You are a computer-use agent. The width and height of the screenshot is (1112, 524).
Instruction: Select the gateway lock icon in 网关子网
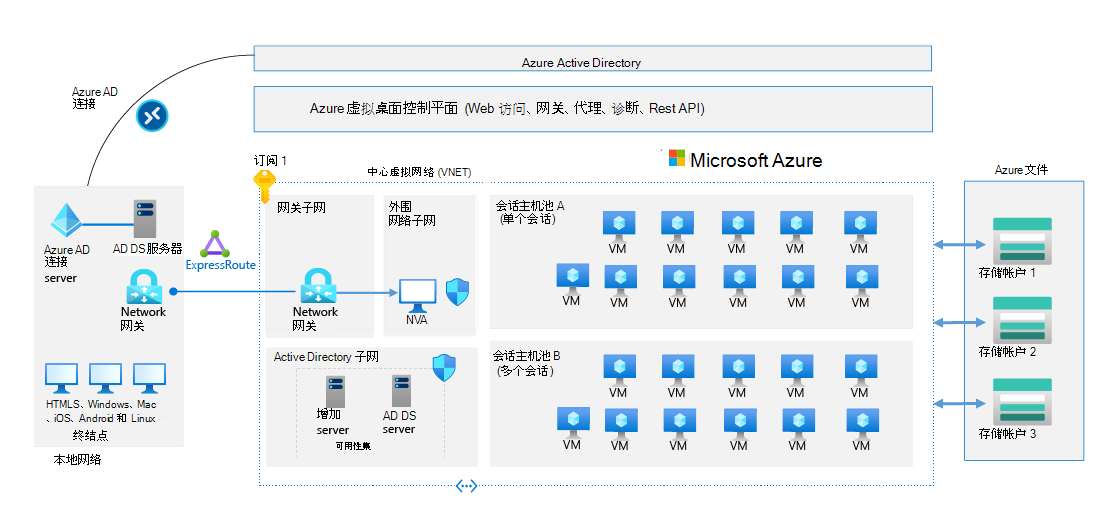coord(317,286)
